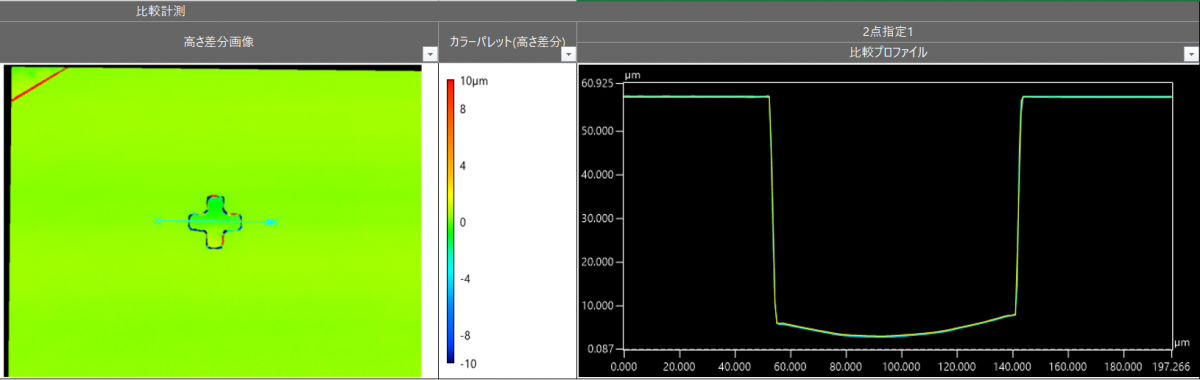Click the blue bottom of the color scale bar
The image size is (1200, 380).
click(451, 355)
